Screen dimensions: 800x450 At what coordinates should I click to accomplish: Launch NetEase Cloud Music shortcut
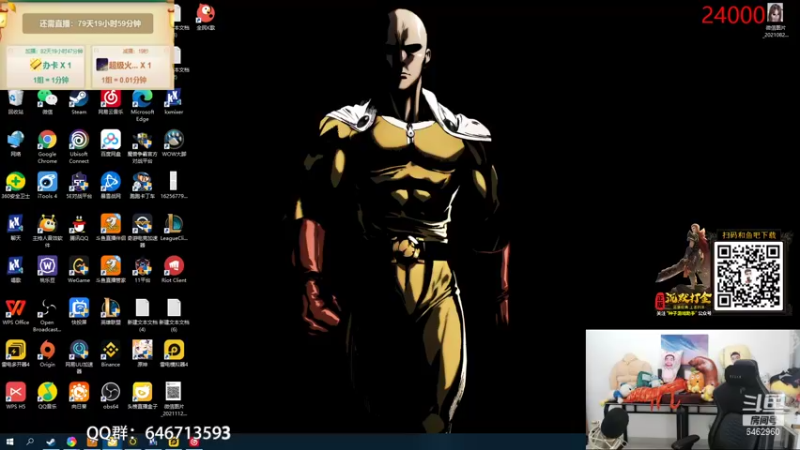coord(111,102)
